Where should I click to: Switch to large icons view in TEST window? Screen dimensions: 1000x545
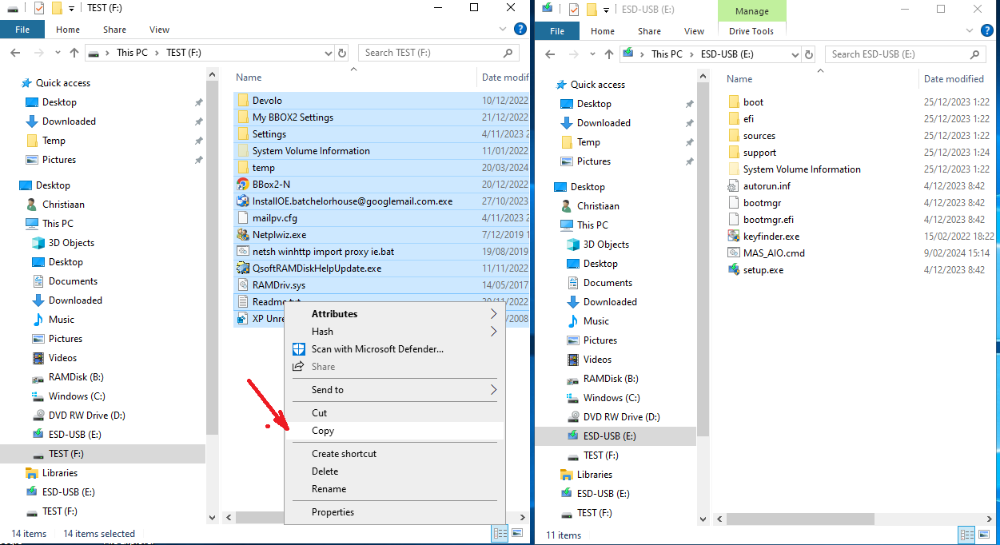518,534
